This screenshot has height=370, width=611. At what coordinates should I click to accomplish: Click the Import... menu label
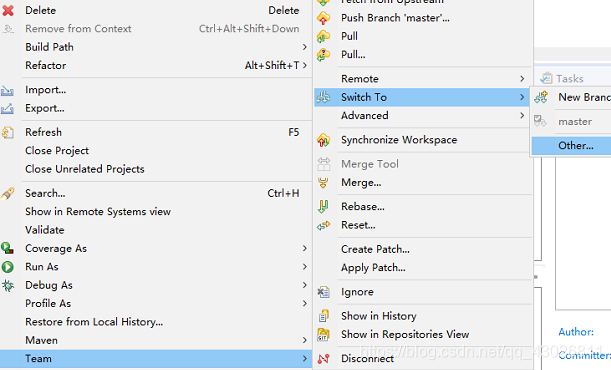(46, 90)
